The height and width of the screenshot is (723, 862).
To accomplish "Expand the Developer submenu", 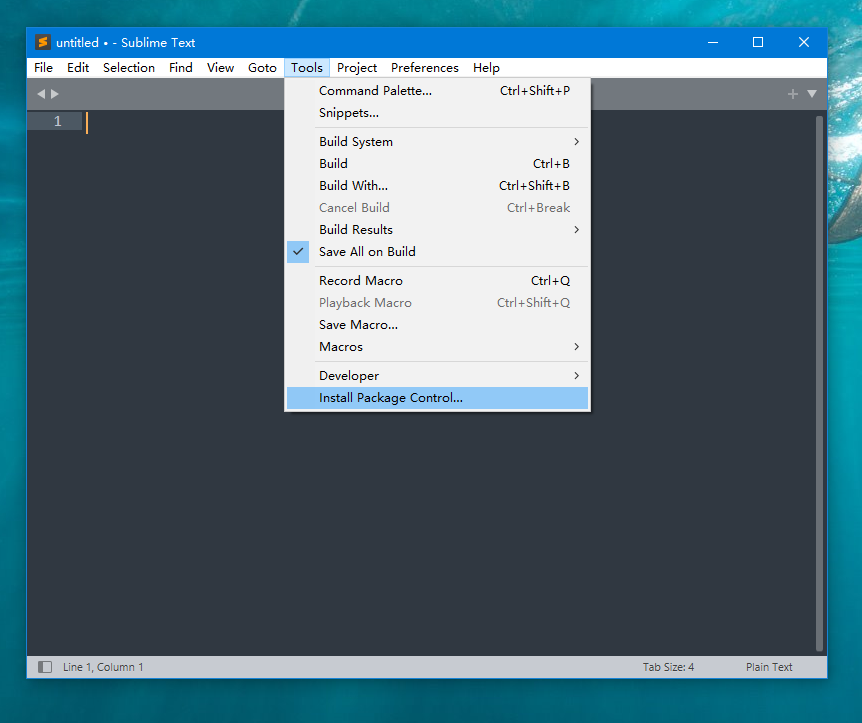I will click(438, 376).
